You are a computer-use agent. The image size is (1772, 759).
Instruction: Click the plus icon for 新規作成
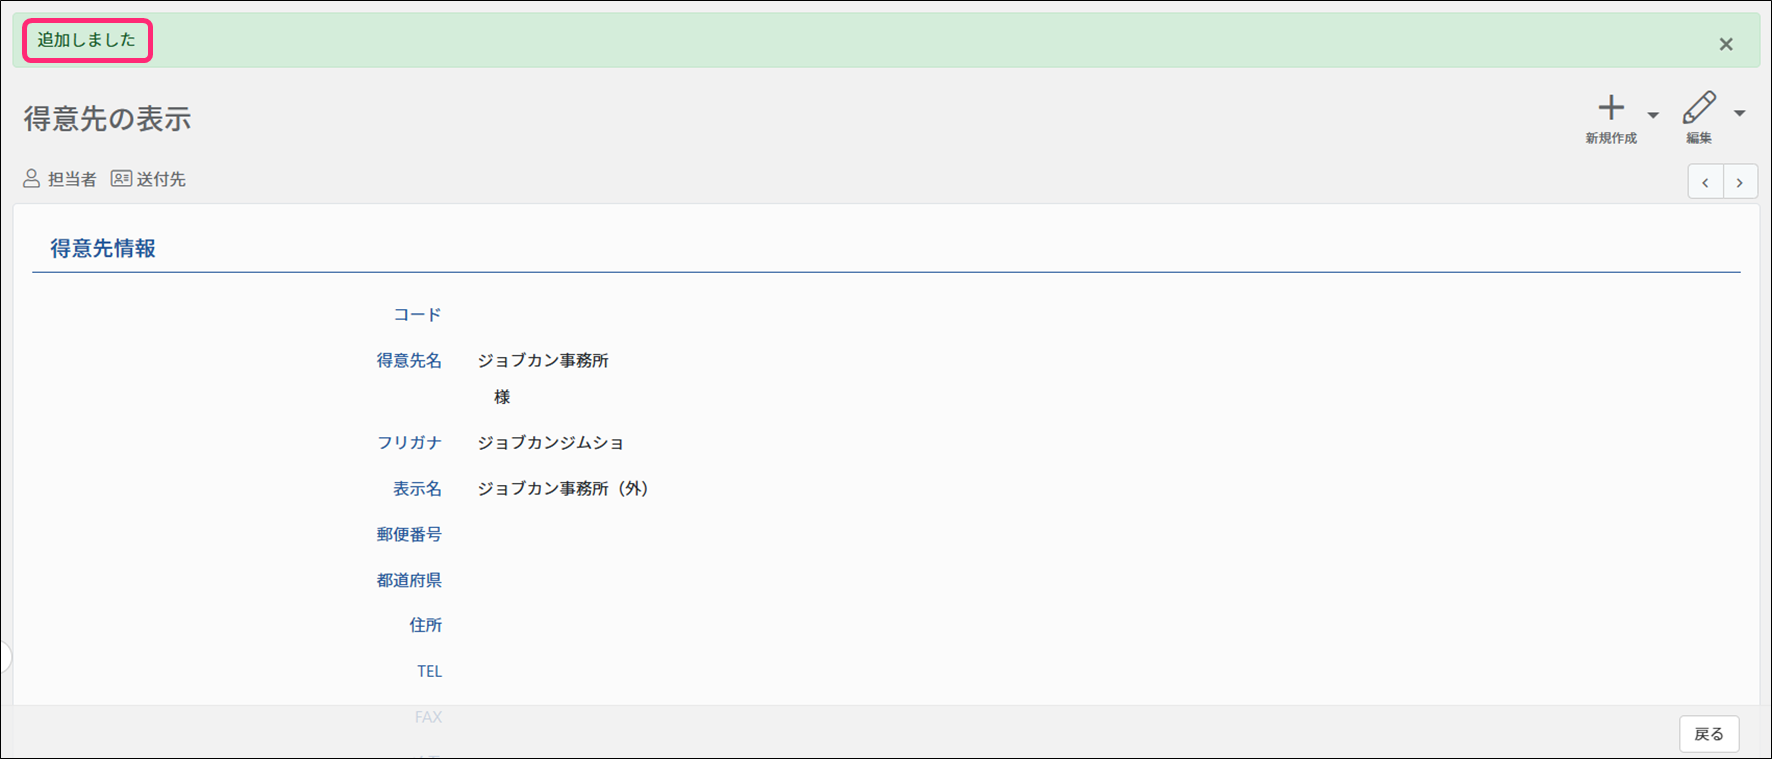[1610, 108]
